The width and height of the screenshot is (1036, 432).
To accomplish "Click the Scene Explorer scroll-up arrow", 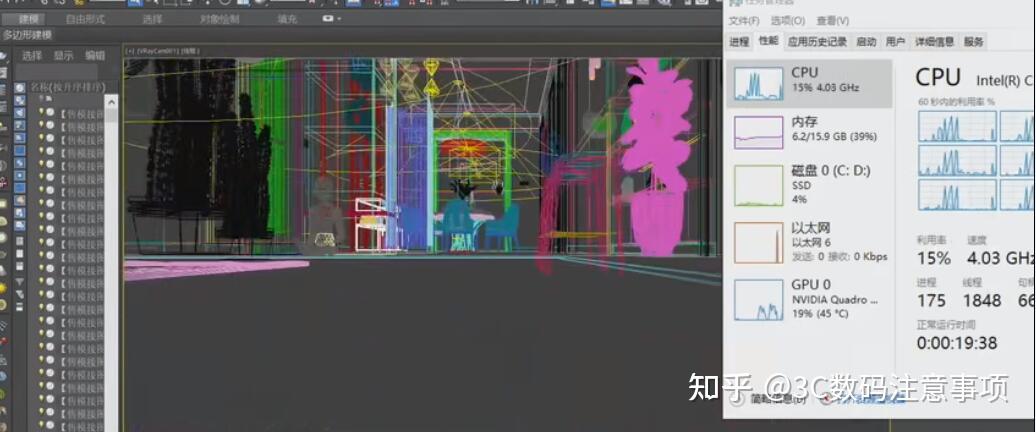I will (x=111, y=102).
